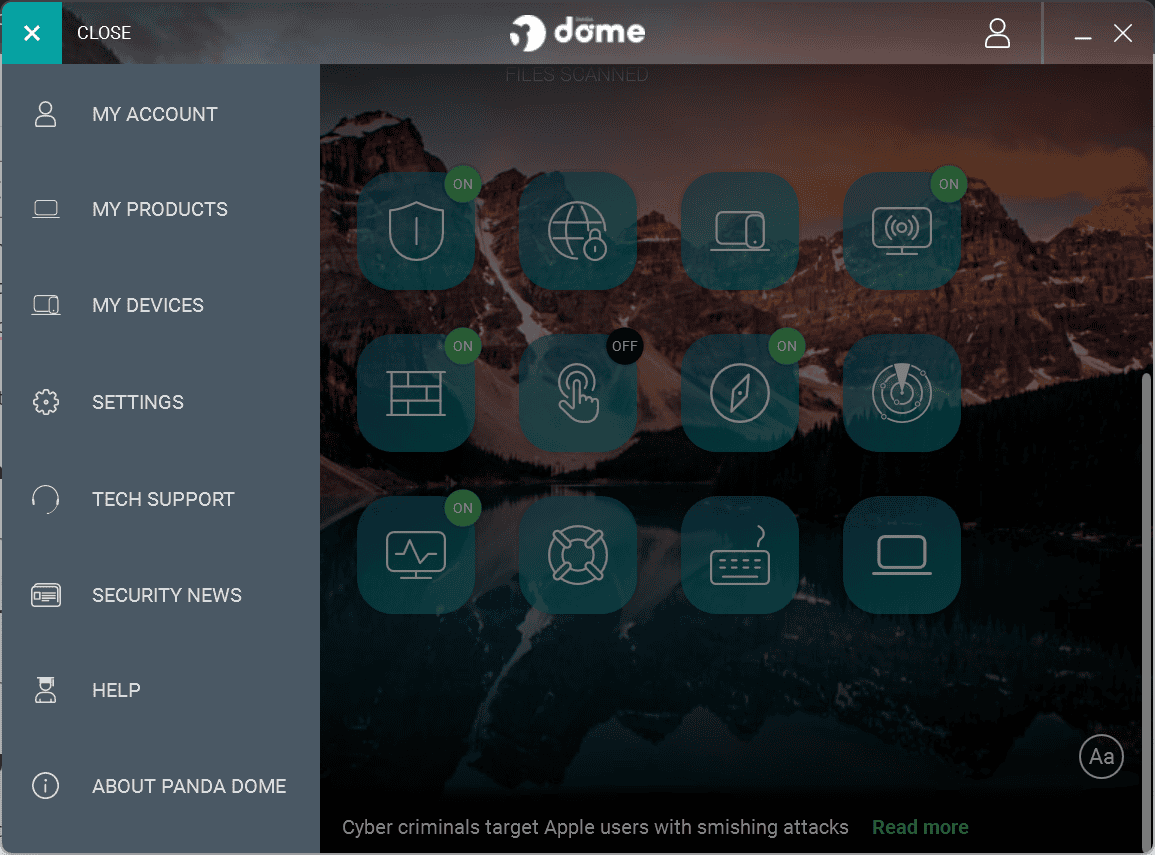The width and height of the screenshot is (1155, 855).
Task: Open Tech Support menu item
Action: pos(161,499)
